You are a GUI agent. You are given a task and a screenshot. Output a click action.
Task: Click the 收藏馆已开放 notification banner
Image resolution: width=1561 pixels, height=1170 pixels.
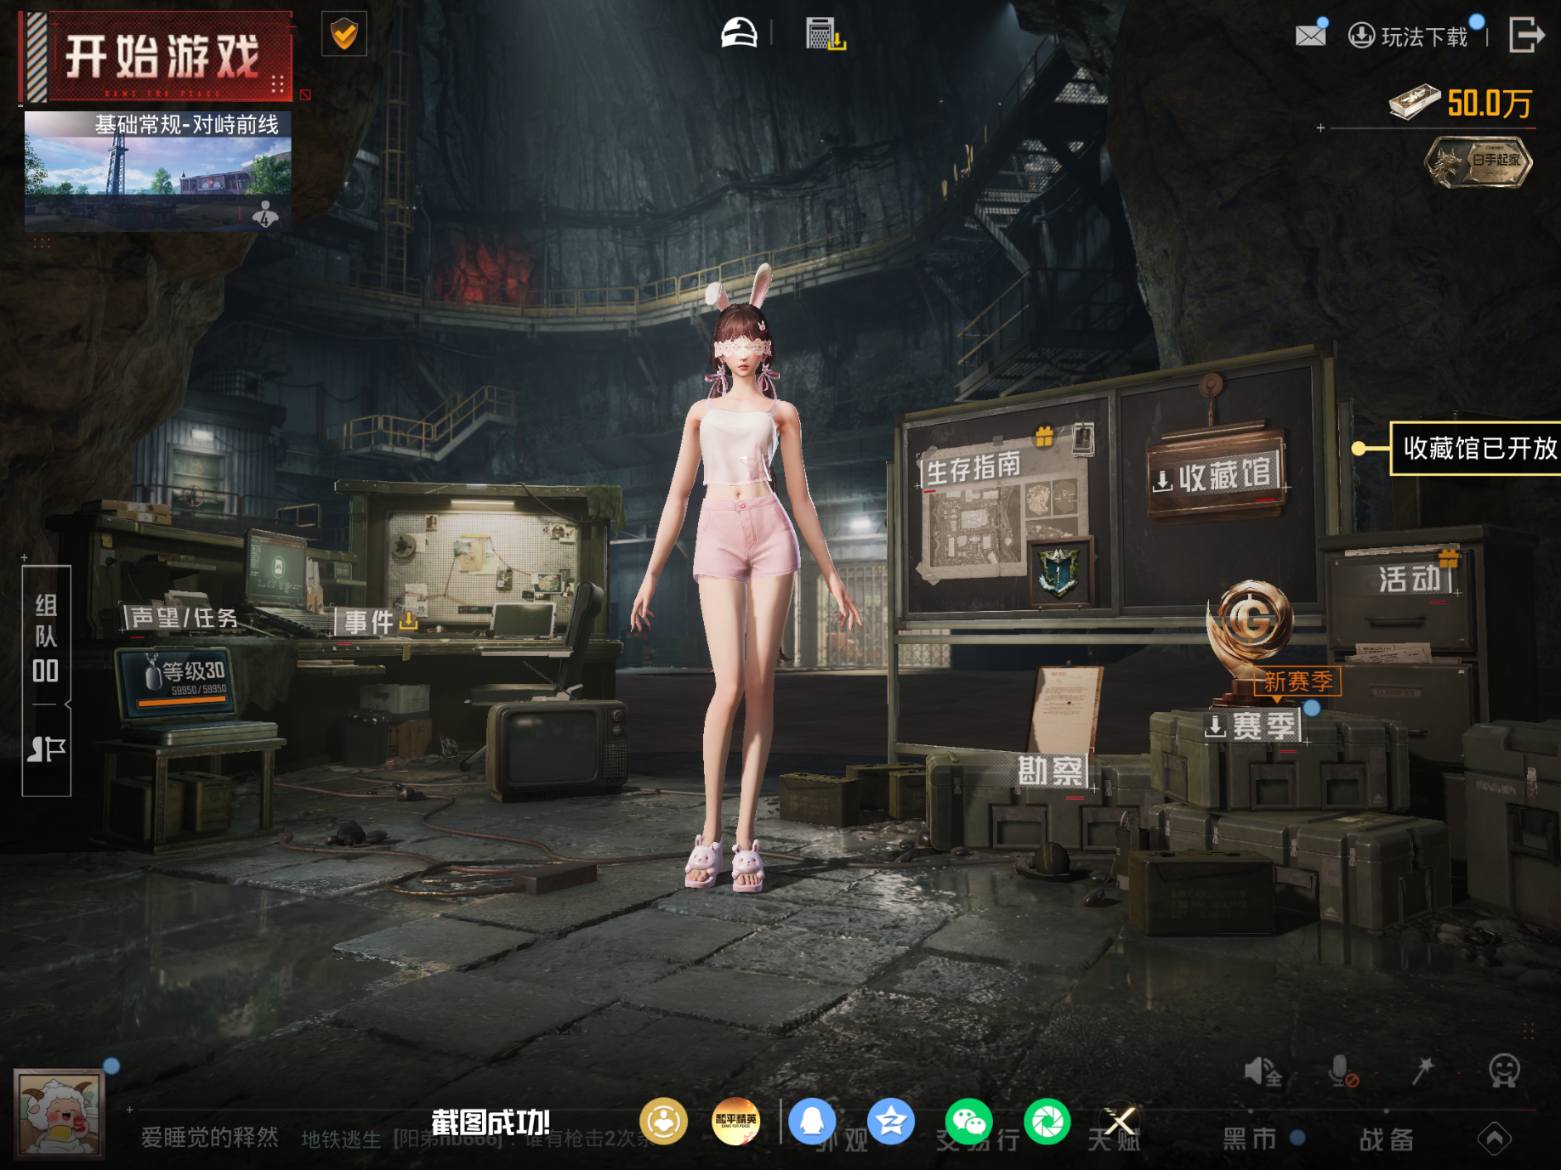[1476, 448]
